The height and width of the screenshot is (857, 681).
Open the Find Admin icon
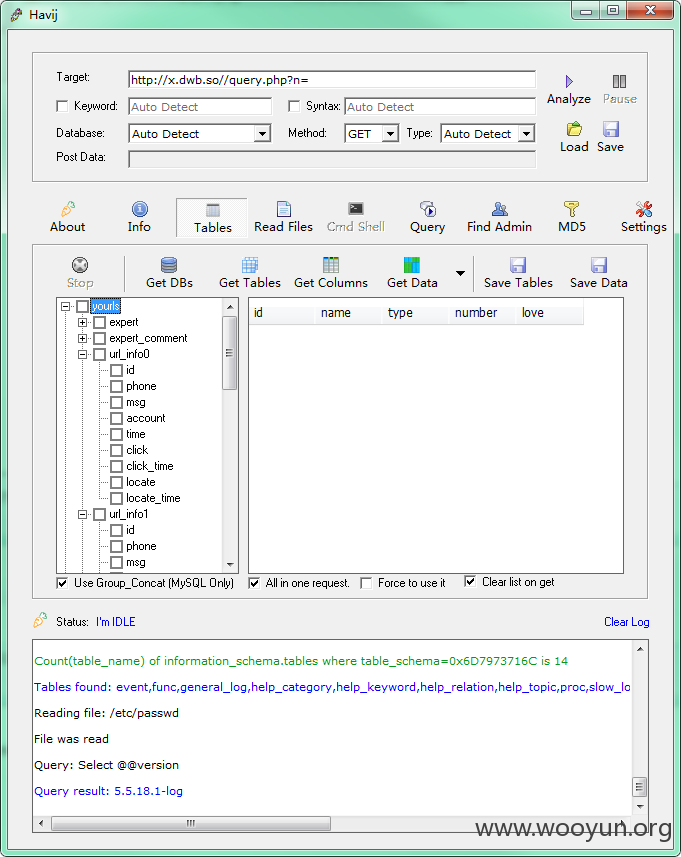500,209
